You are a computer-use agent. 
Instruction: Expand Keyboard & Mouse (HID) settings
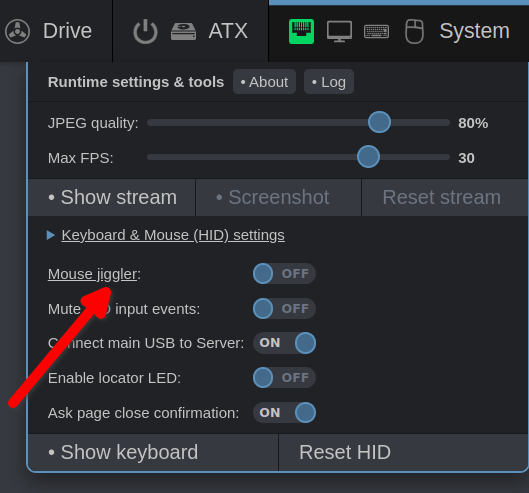[x=173, y=235]
